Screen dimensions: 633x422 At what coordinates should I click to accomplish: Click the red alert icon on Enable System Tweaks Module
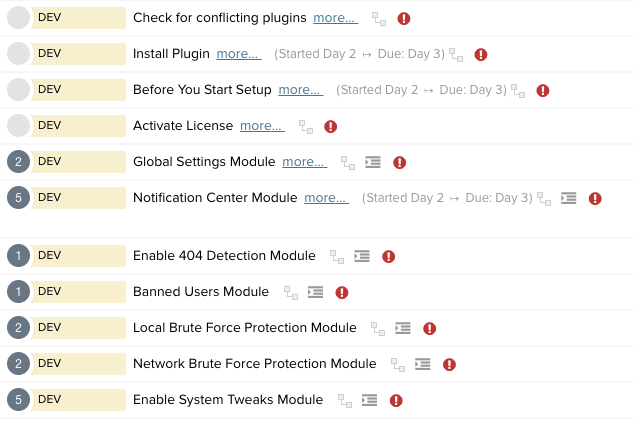pyautogui.click(x=396, y=401)
